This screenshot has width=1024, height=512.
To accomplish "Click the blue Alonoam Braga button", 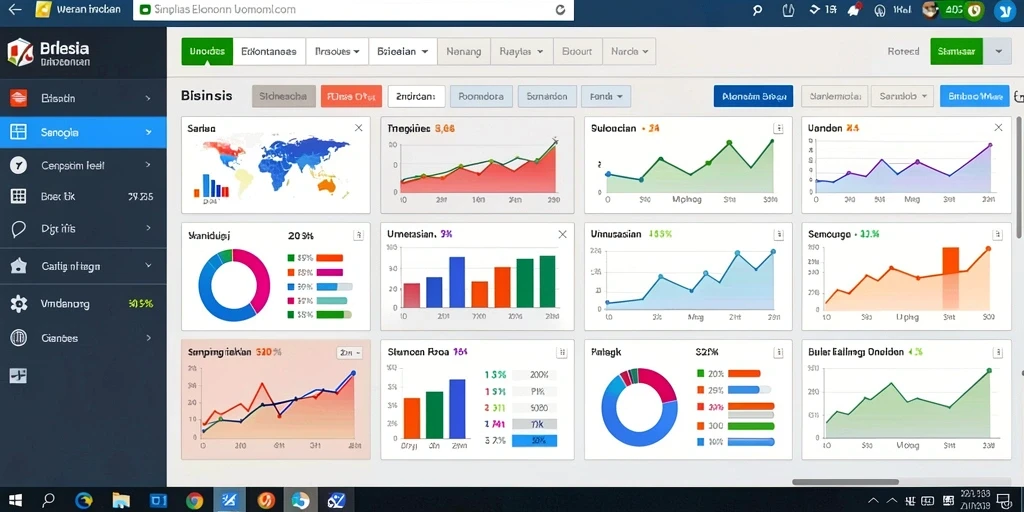I will coord(753,96).
